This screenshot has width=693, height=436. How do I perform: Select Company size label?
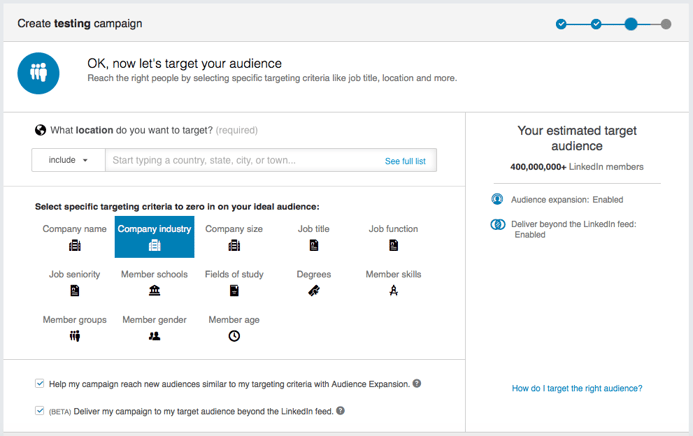click(x=234, y=229)
